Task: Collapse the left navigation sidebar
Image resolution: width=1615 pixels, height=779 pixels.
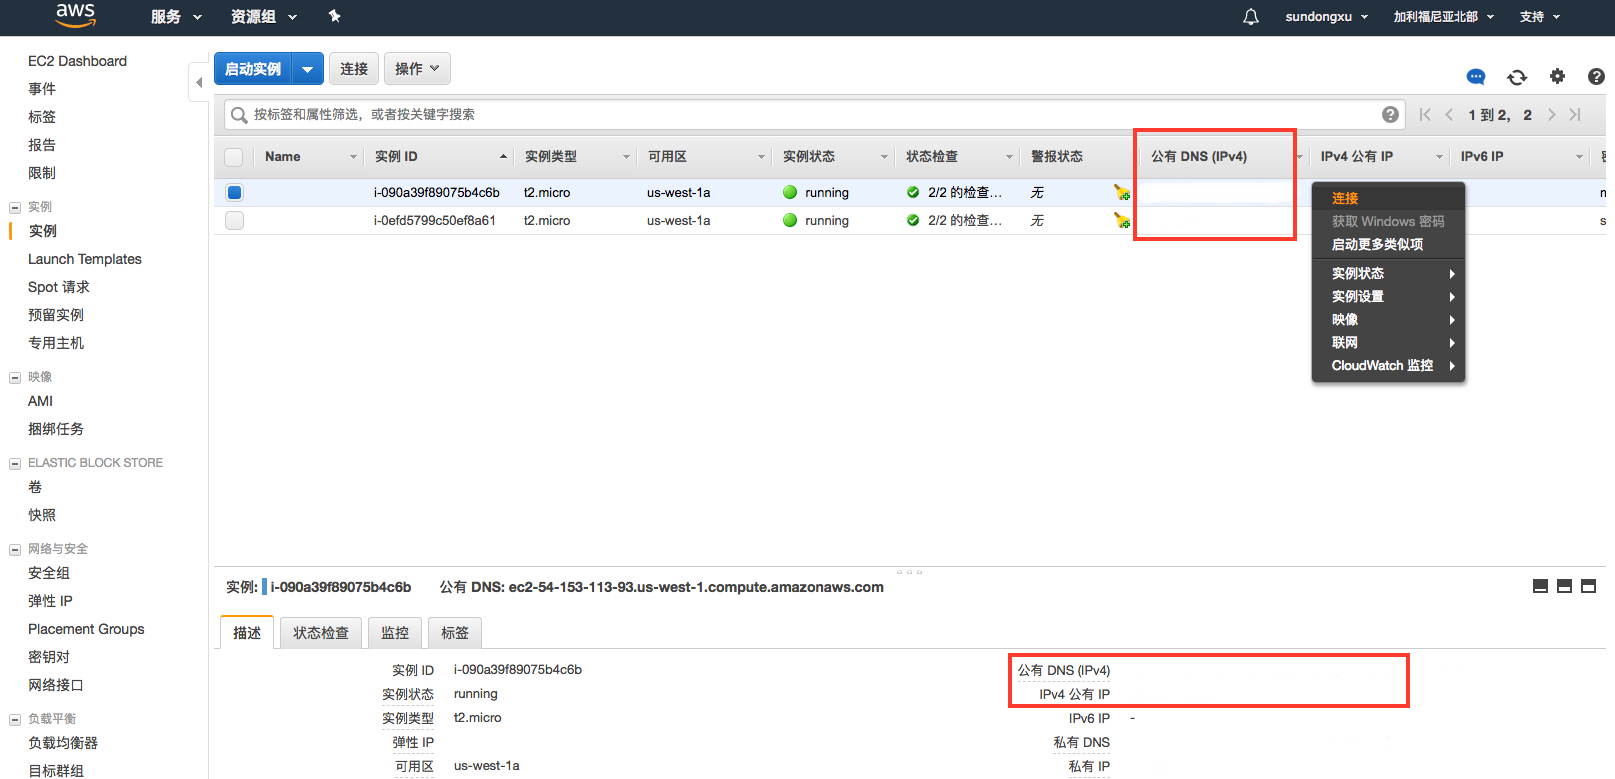Action: [198, 82]
